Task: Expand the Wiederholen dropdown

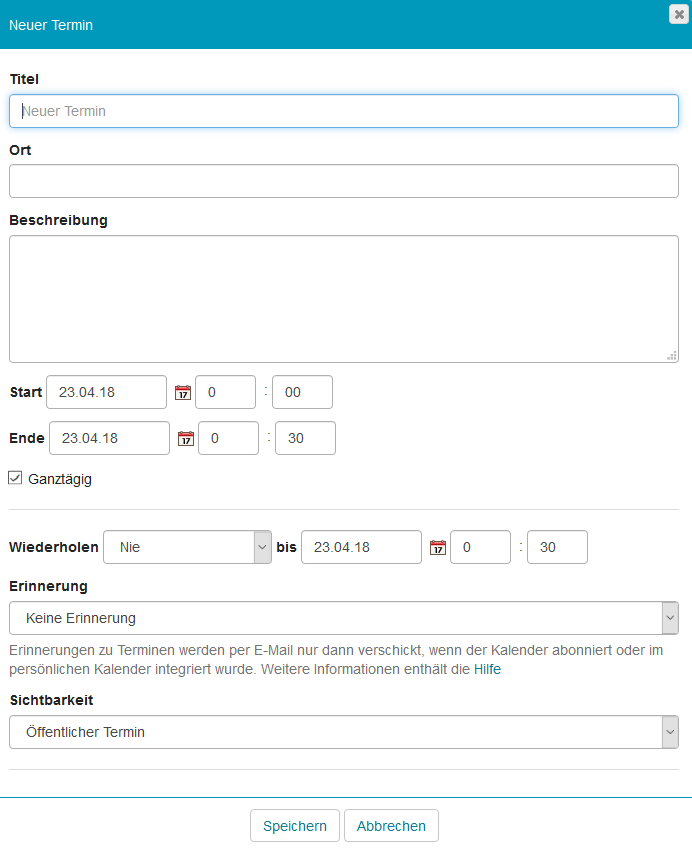Action: tap(187, 547)
